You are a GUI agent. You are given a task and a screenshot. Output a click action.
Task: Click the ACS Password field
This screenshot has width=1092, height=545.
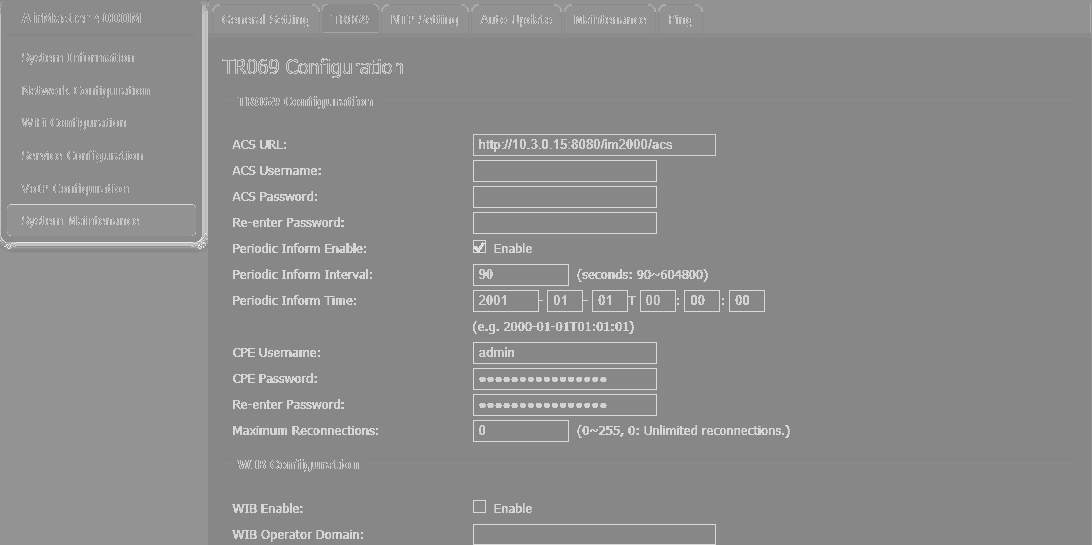[565, 197]
